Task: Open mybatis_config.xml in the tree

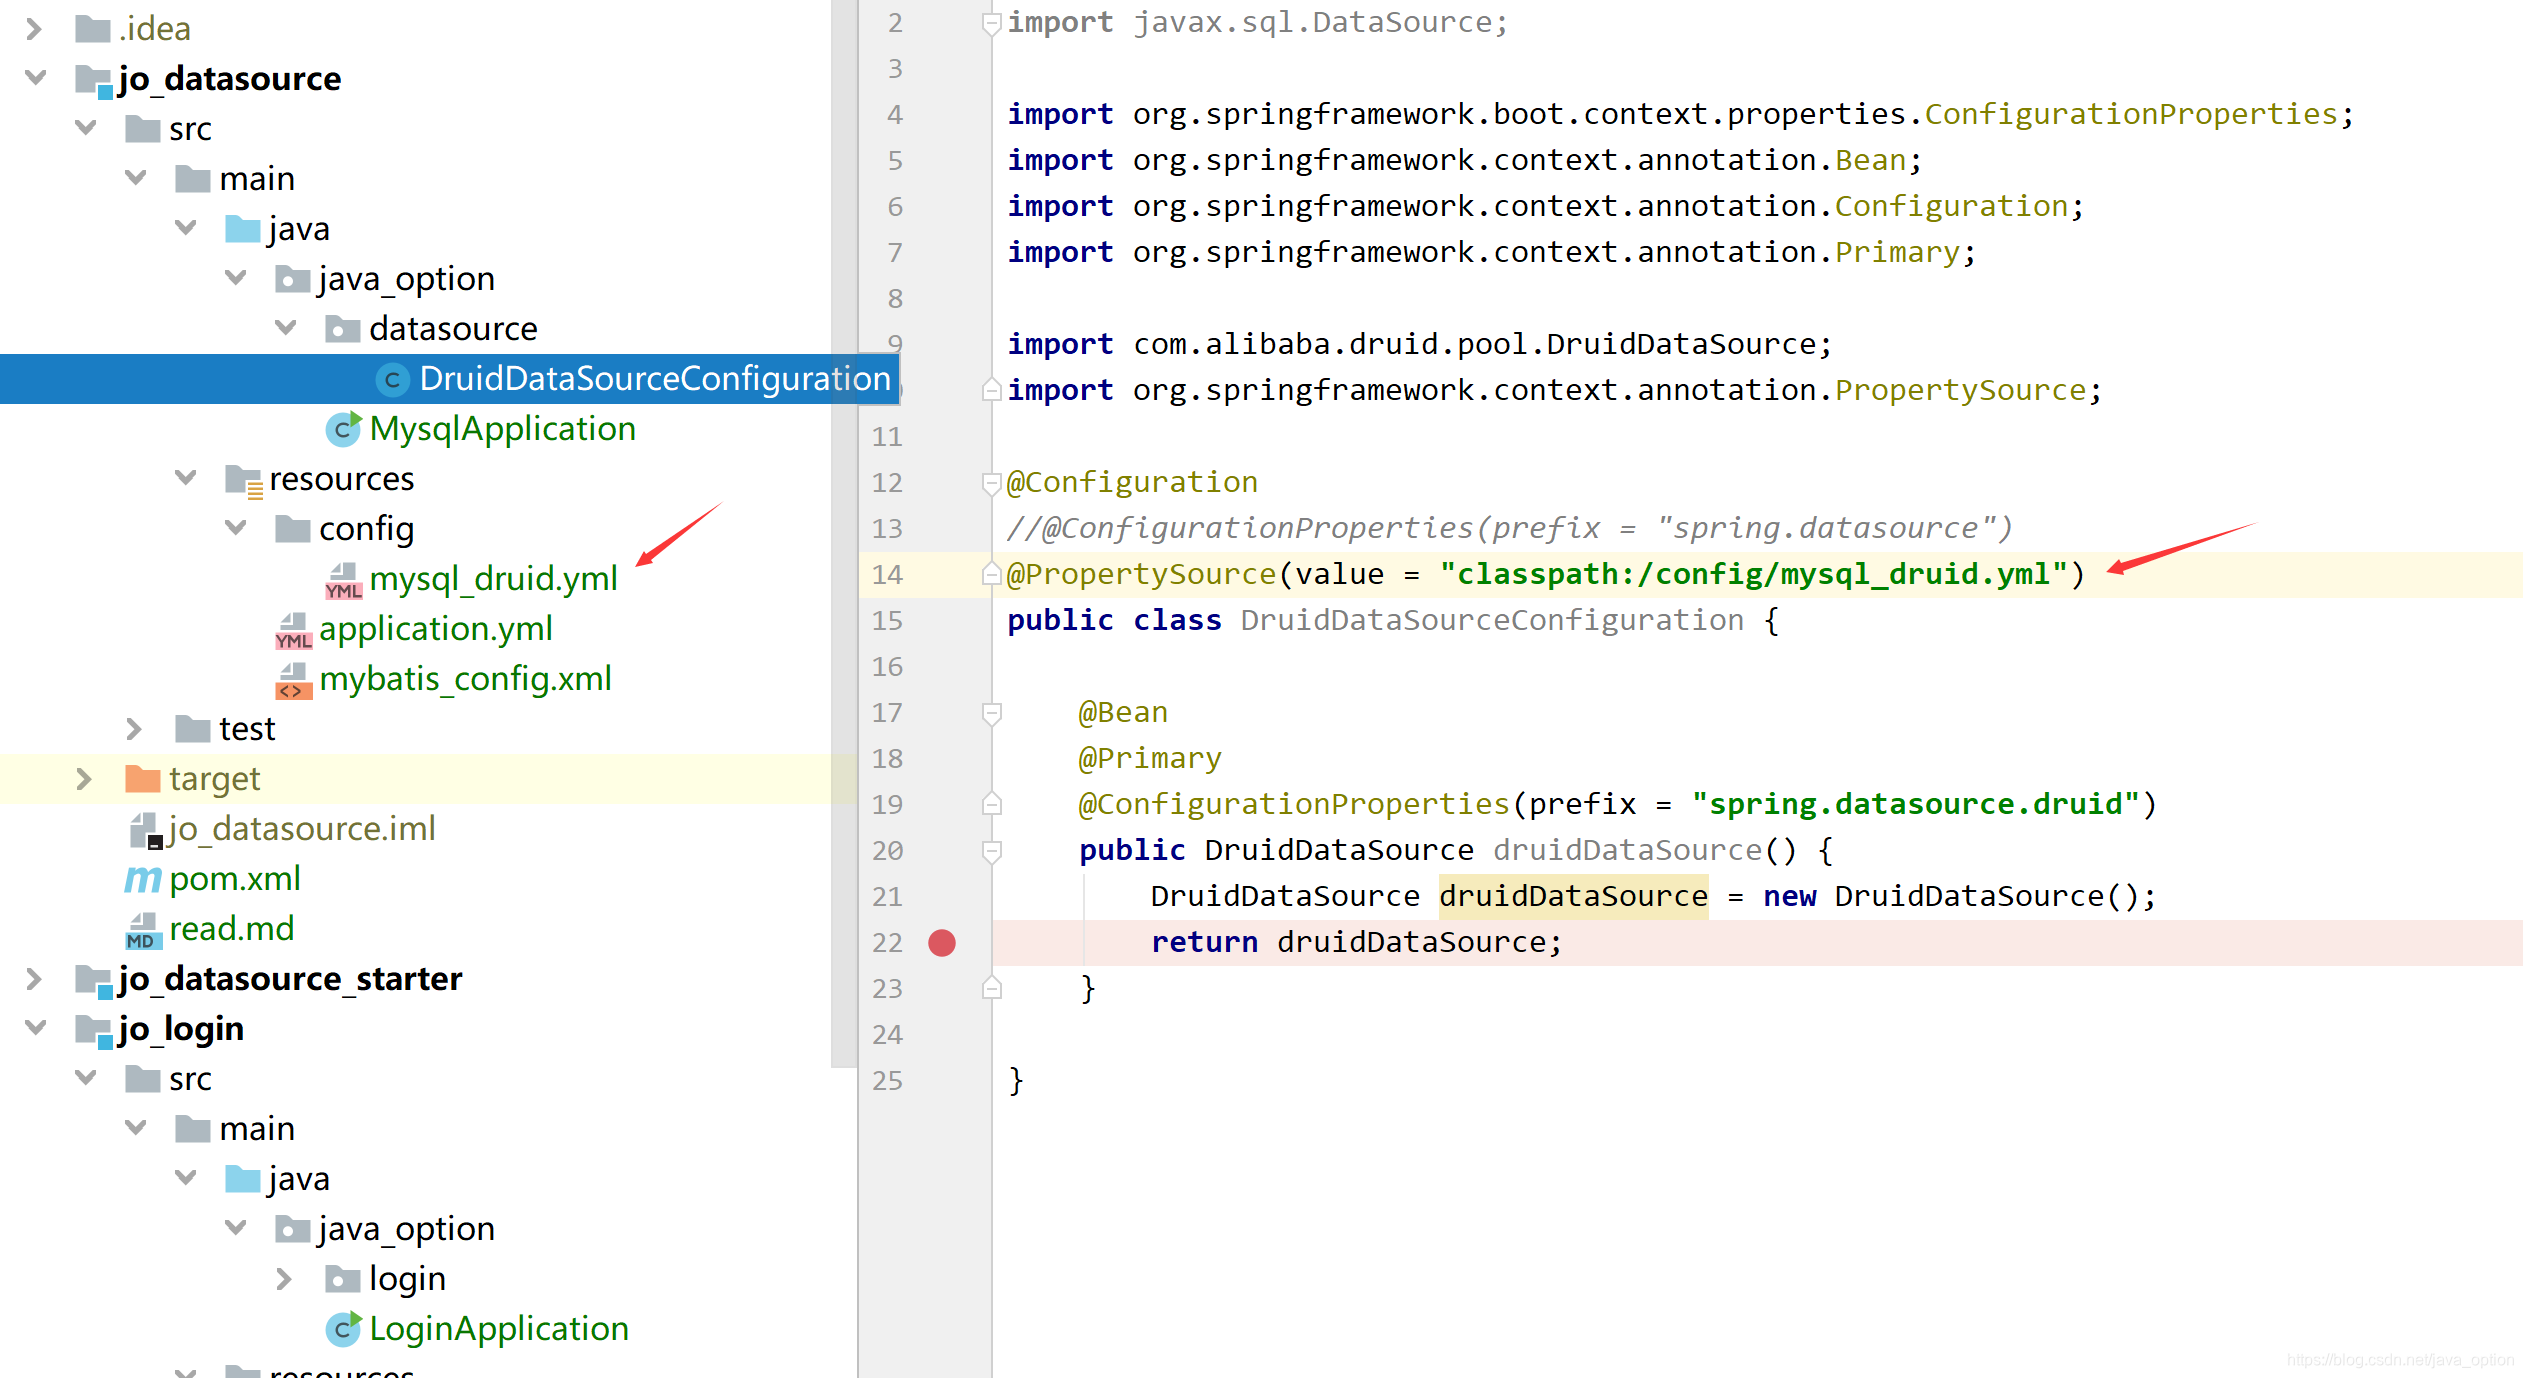Action: 465,679
